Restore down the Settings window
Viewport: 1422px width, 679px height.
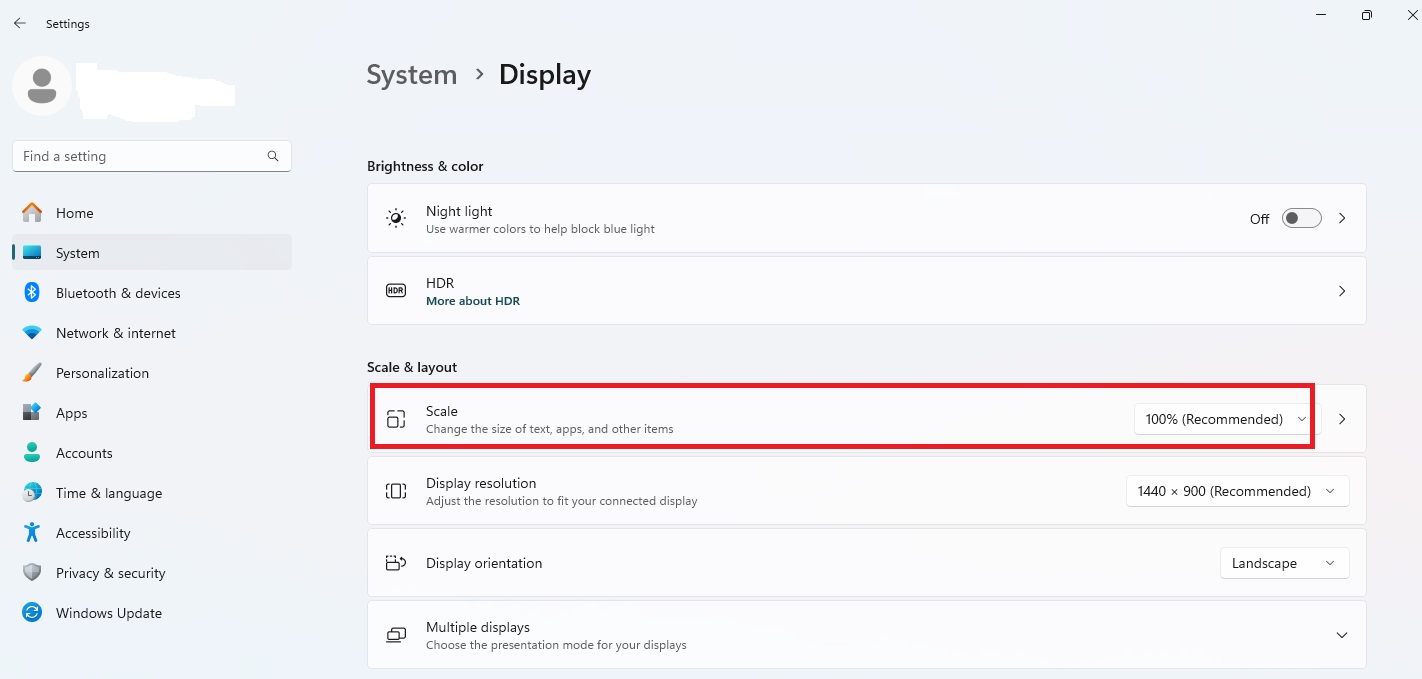[1366, 15]
